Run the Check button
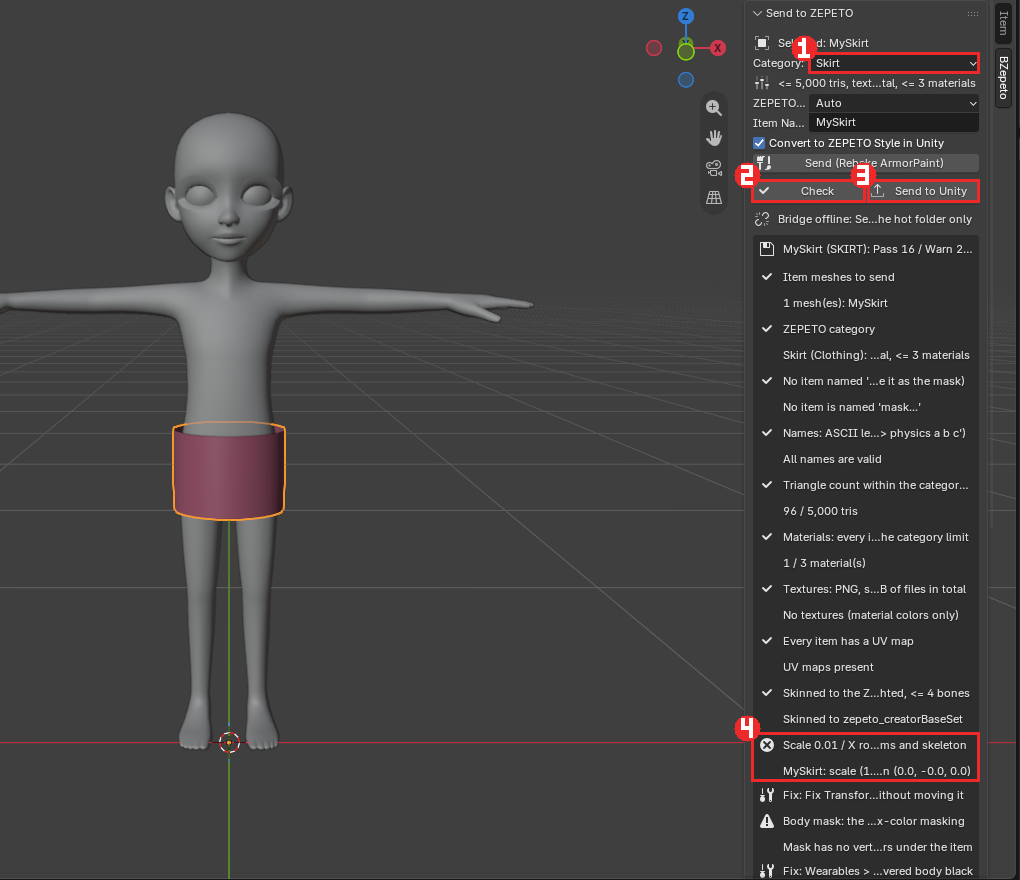Screen dimensions: 1020x880 (x=809, y=191)
